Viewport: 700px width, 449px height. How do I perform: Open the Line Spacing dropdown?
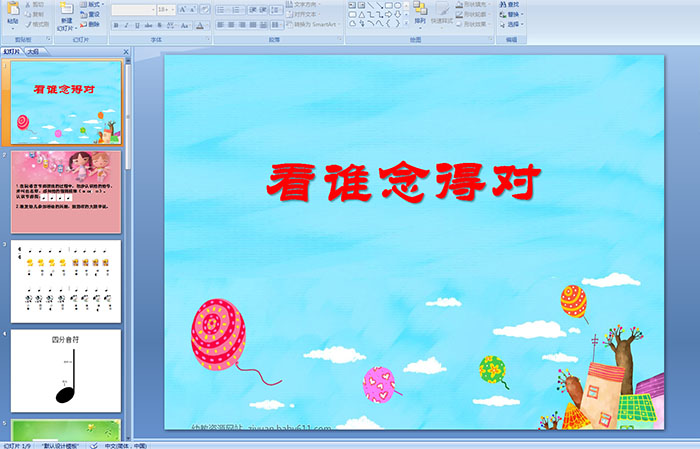[x=276, y=10]
